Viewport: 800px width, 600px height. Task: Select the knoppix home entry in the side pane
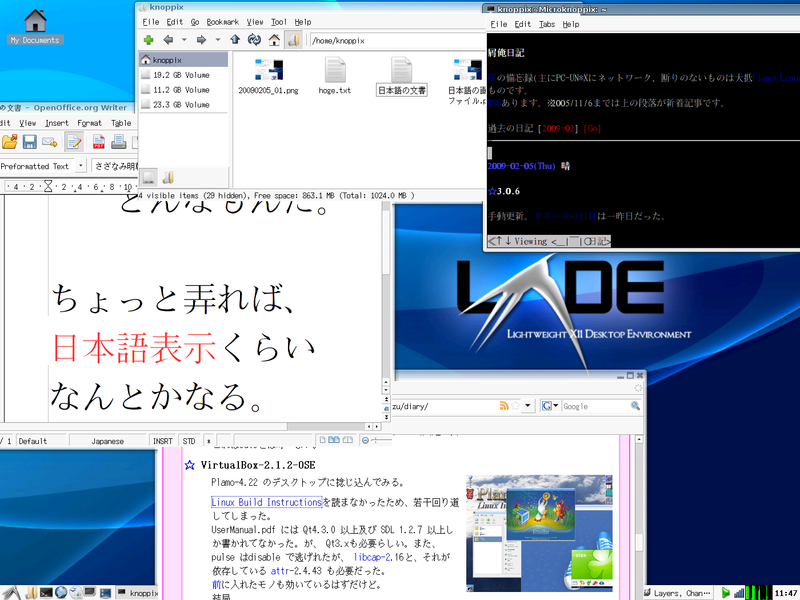tap(184, 60)
